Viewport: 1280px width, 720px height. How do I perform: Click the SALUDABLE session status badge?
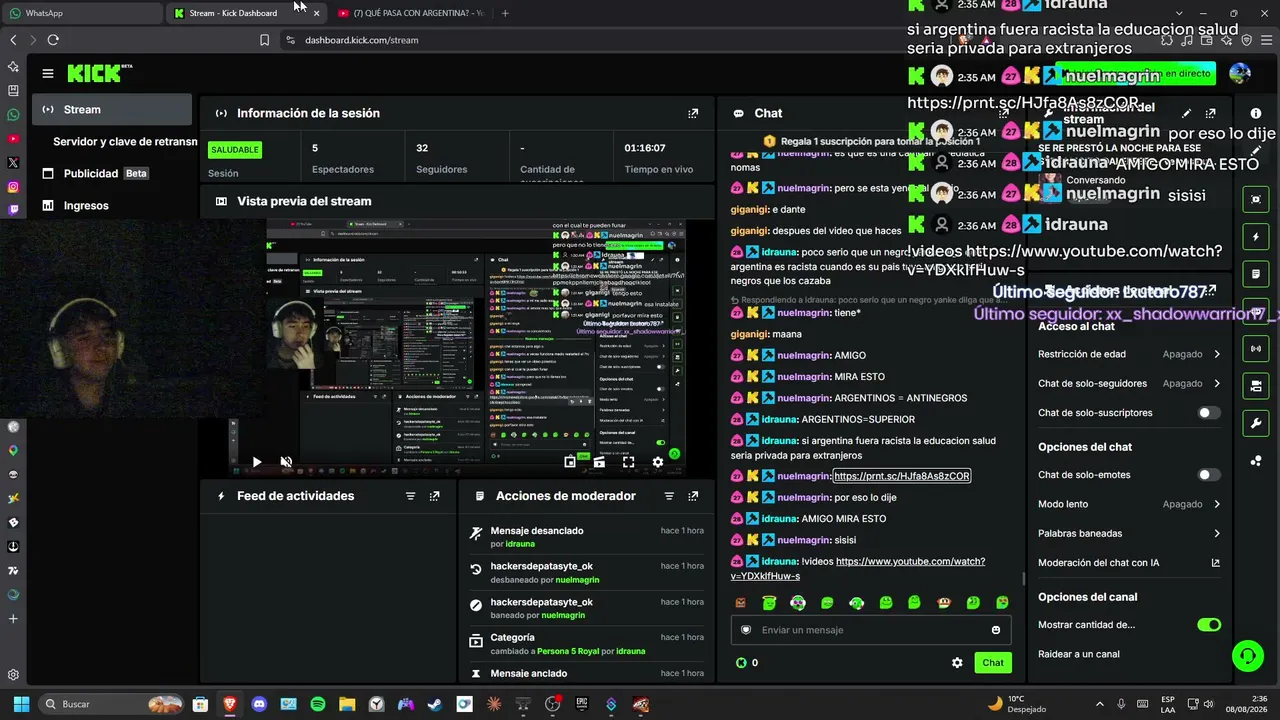[235, 150]
